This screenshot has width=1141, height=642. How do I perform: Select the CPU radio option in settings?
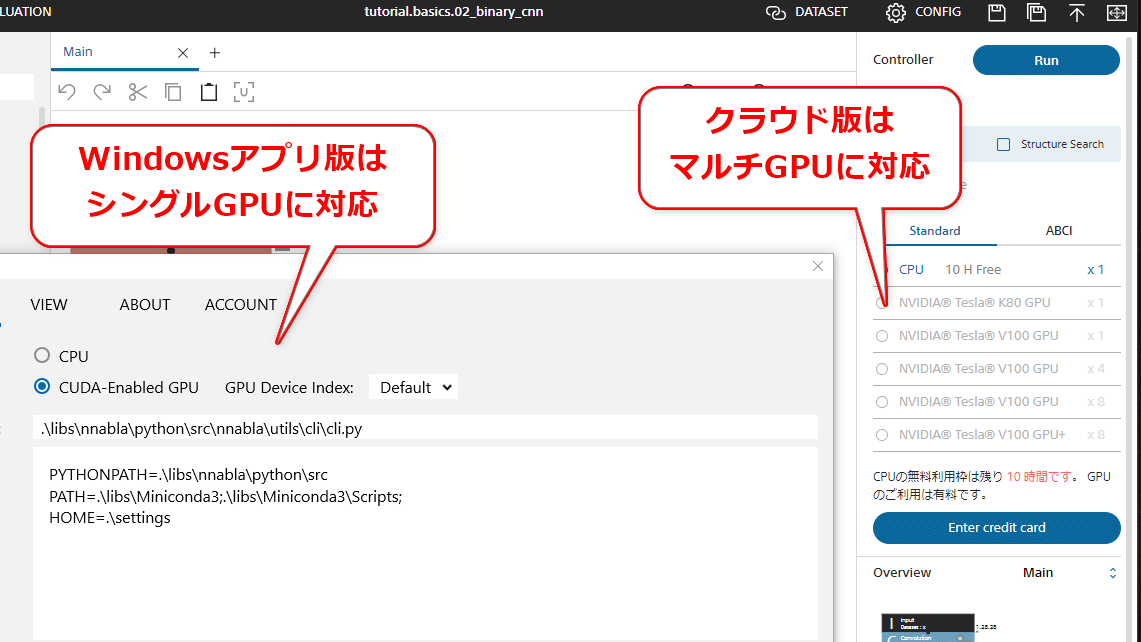42,356
